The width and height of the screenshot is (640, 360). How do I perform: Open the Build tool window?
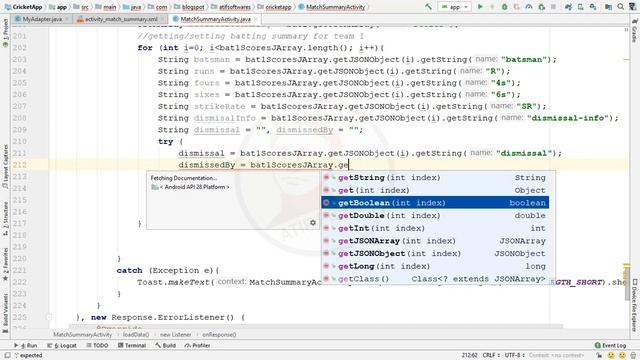[165, 345]
